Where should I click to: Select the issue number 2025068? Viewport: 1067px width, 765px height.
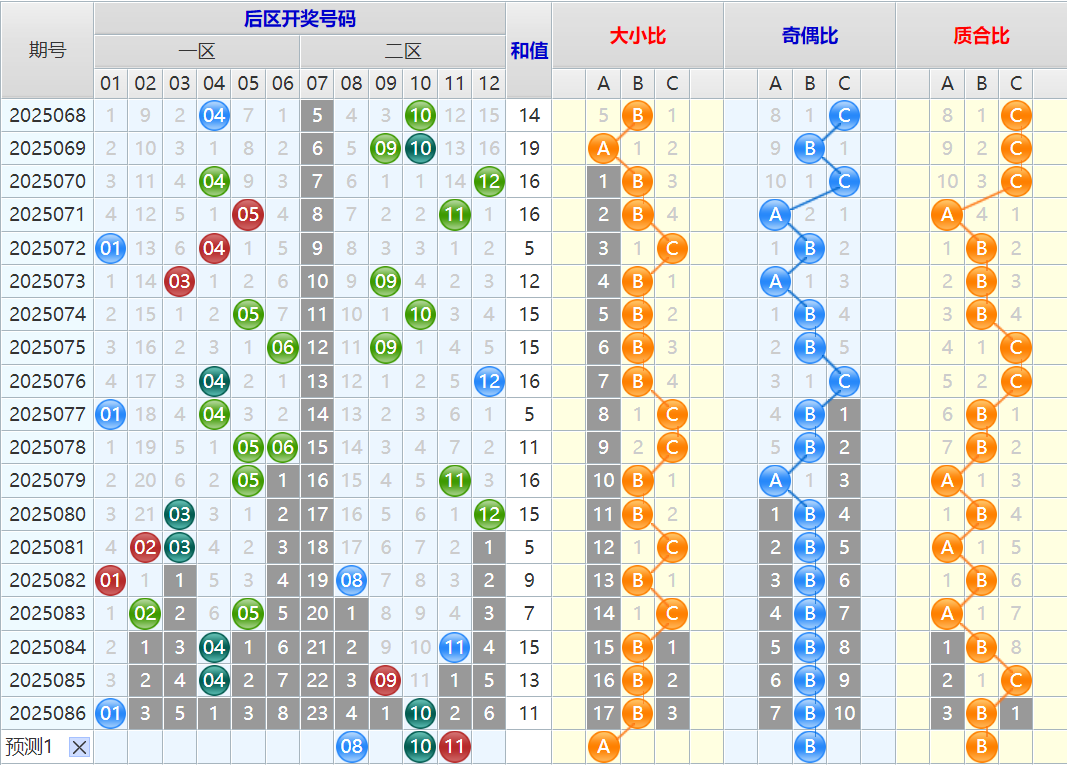point(48,115)
